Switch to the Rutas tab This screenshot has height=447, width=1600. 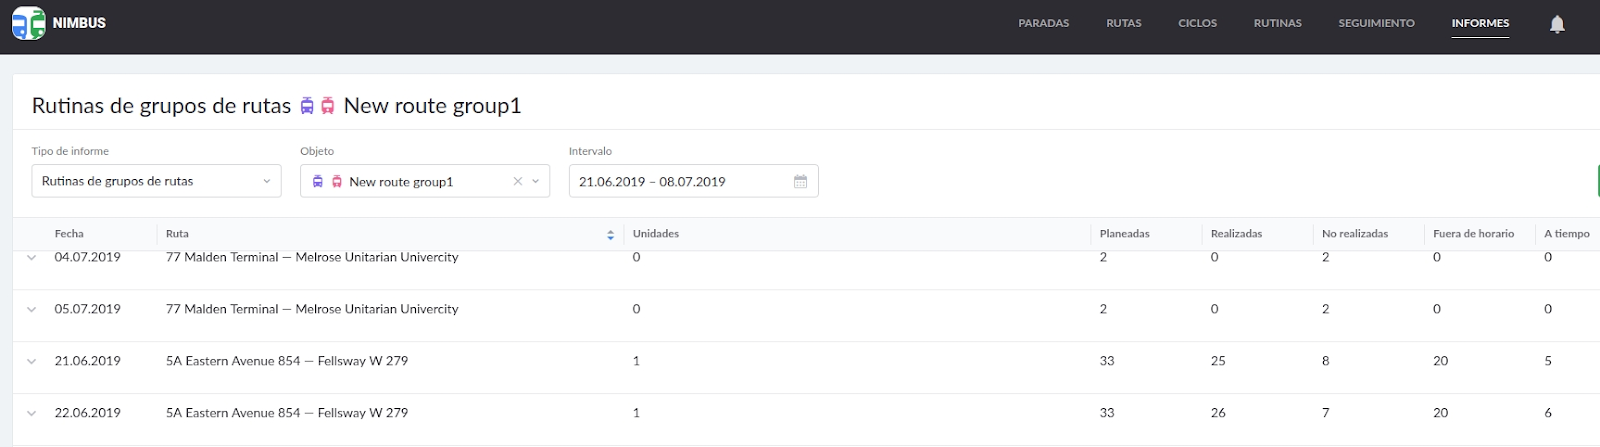point(1123,23)
